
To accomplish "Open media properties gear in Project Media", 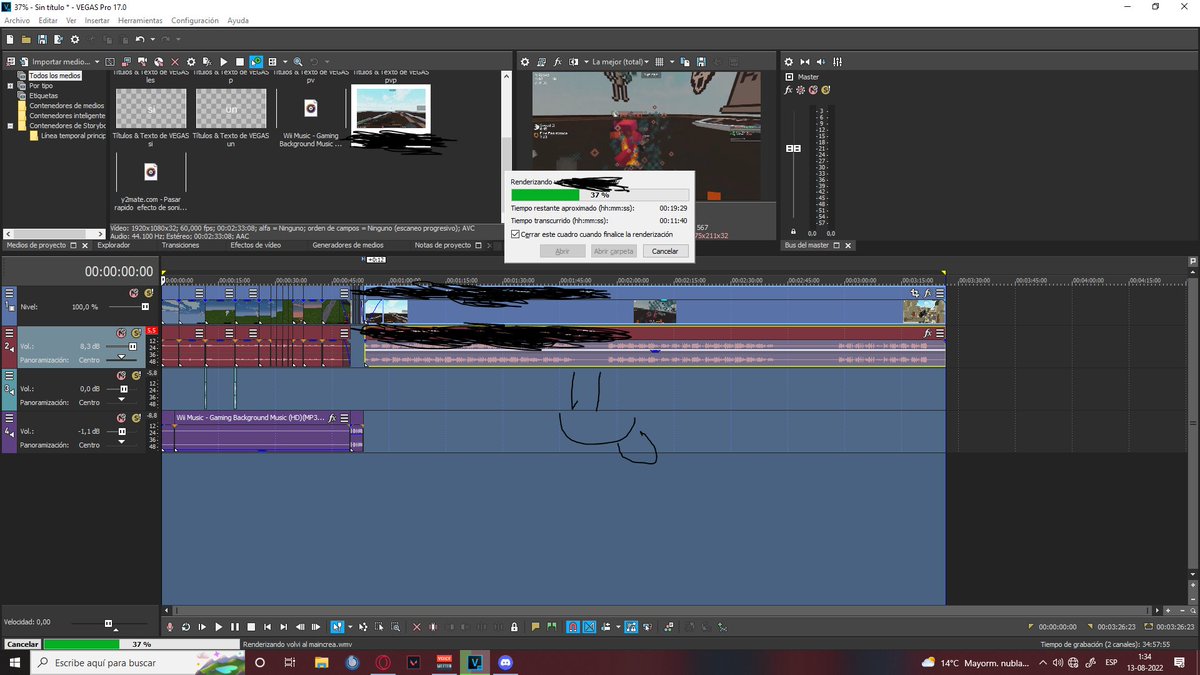I will click(x=191, y=62).
